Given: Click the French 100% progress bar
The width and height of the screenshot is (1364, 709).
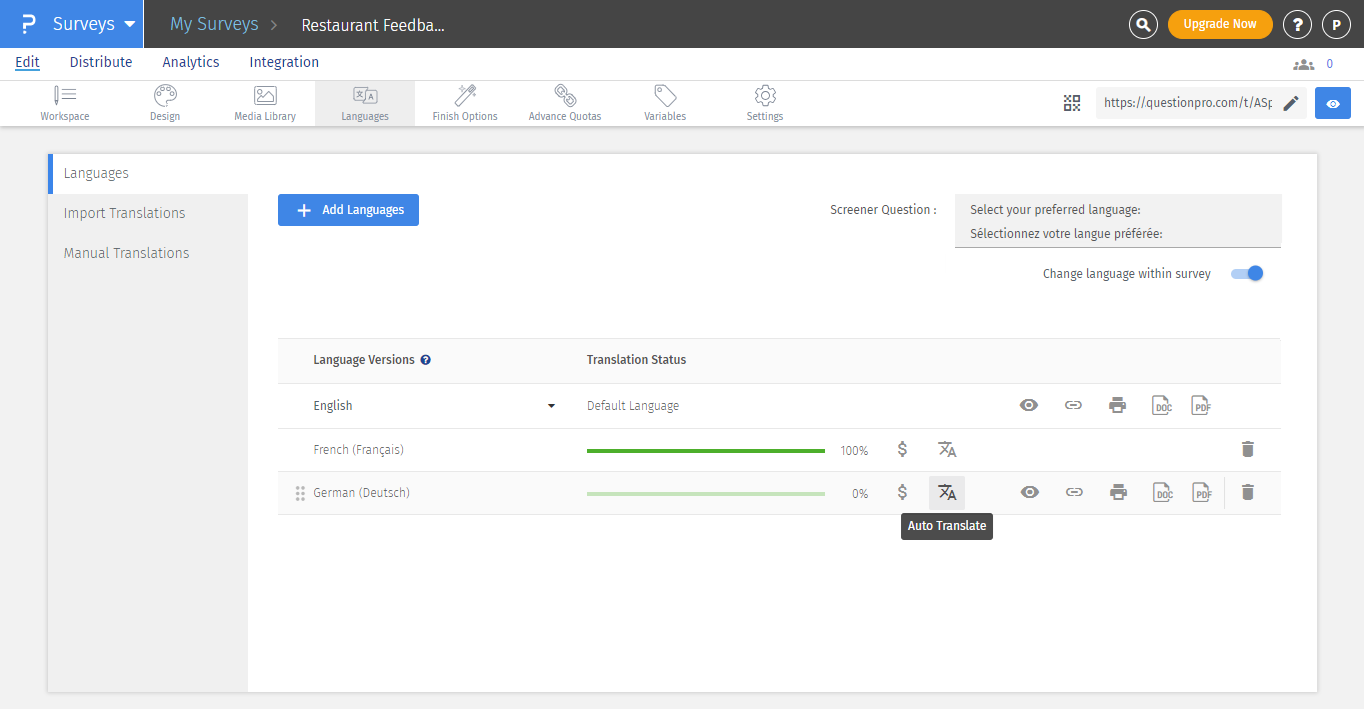Looking at the screenshot, I should pos(706,451).
